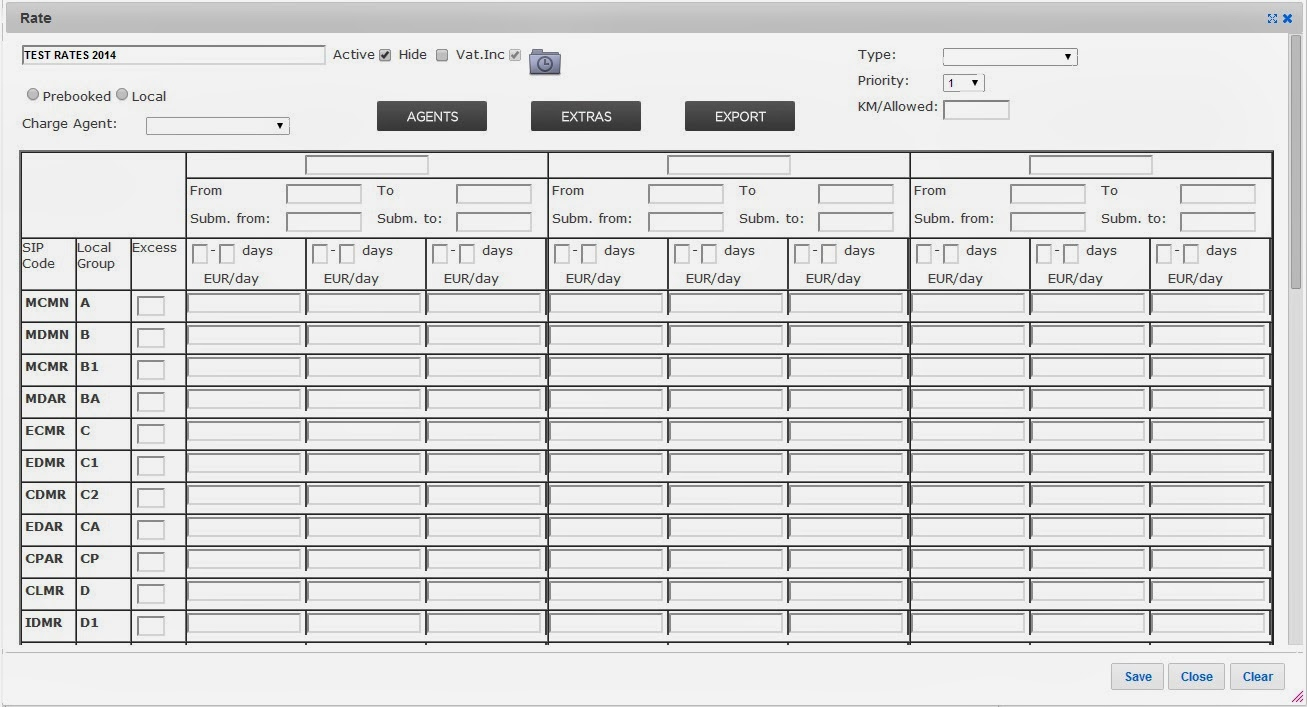
Task: Uncheck the Vat.Inc checkbox
Action: pos(515,55)
